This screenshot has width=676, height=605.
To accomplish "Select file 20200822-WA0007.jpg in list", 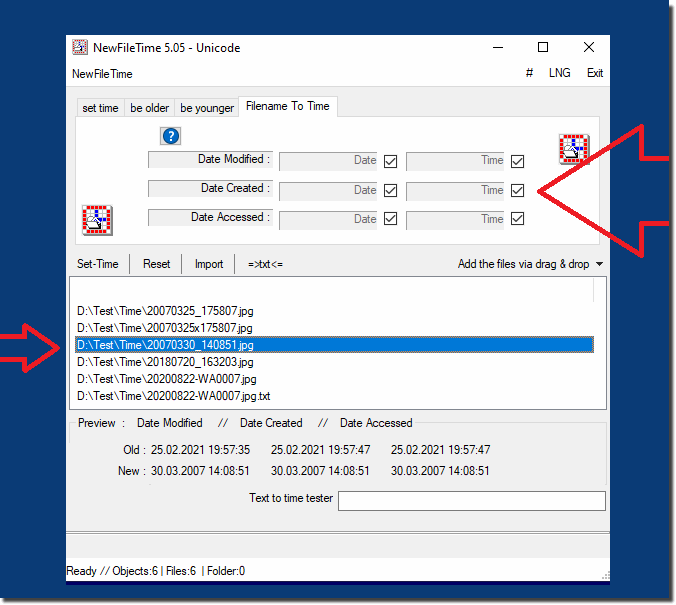I will [x=335, y=379].
